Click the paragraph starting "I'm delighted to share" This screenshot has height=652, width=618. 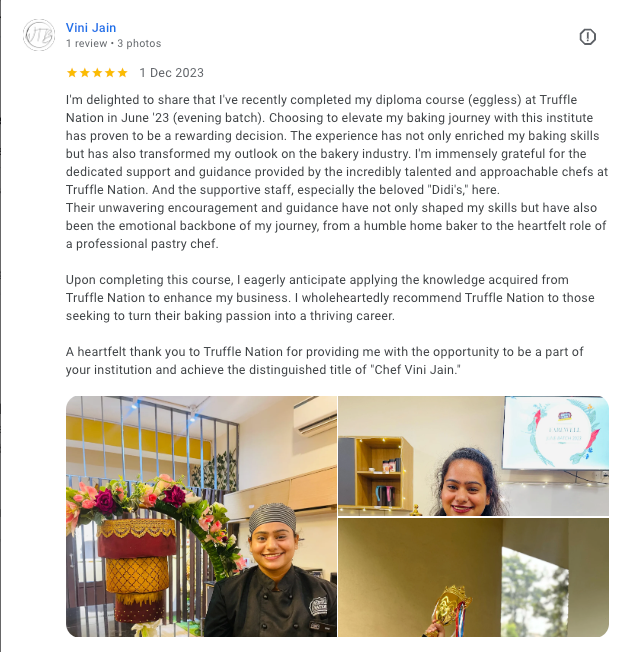(x=337, y=145)
